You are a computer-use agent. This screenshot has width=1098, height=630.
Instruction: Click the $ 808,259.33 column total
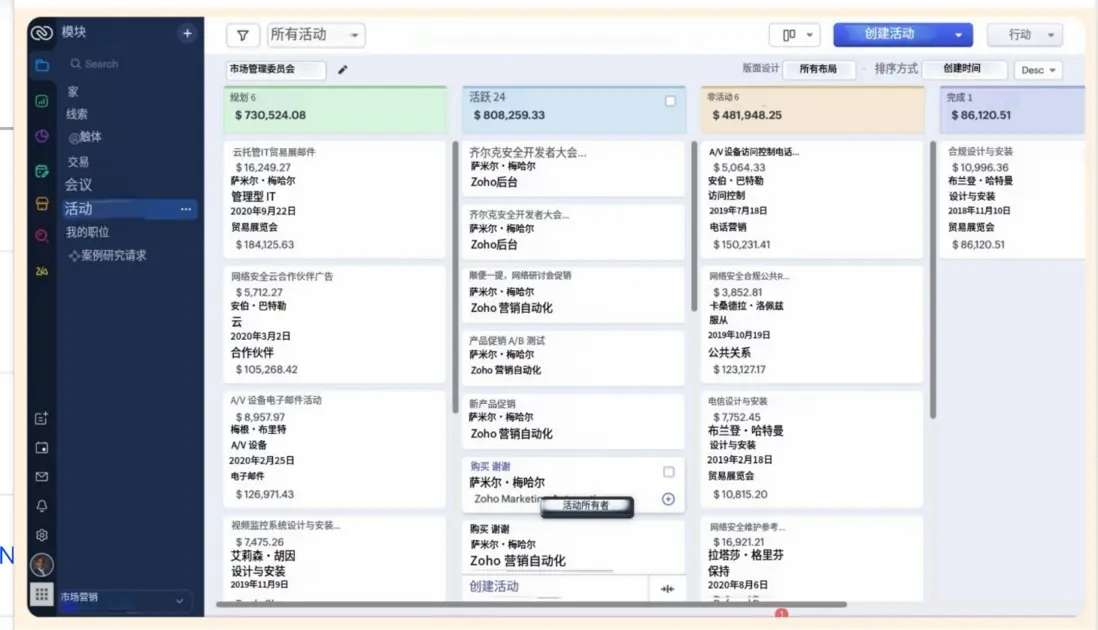pyautogui.click(x=509, y=116)
